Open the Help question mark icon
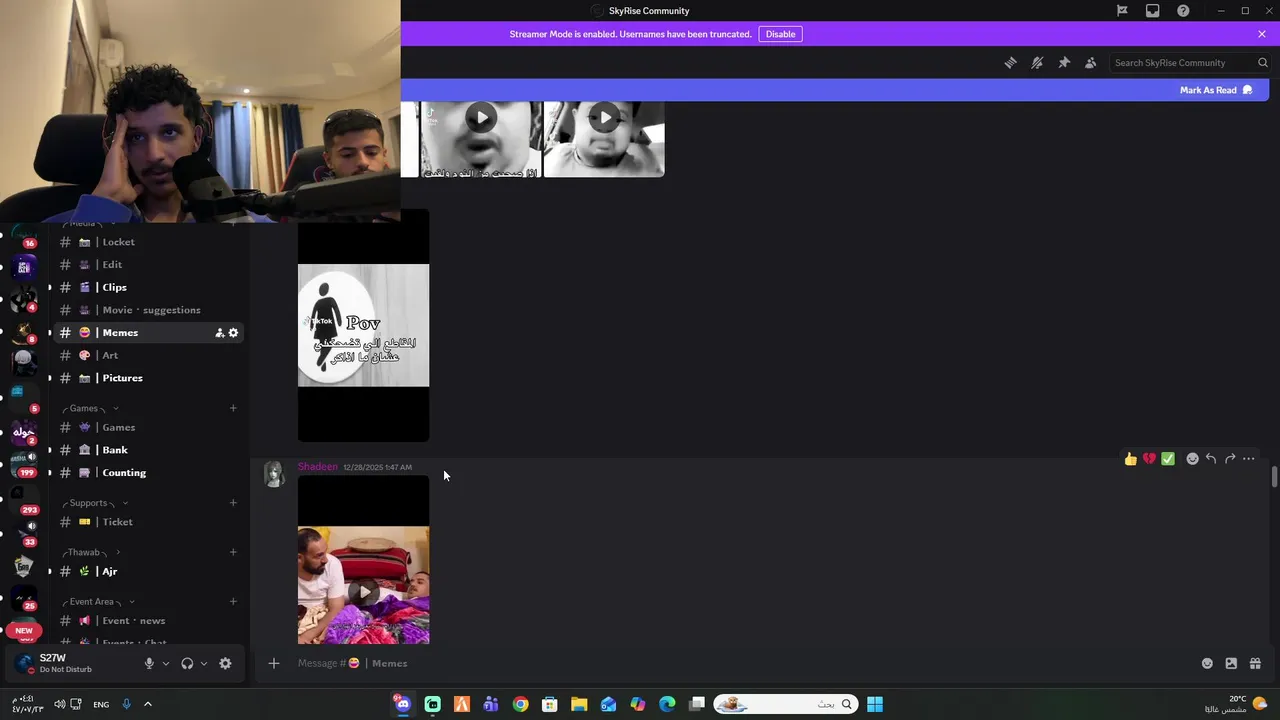 click(x=1184, y=11)
